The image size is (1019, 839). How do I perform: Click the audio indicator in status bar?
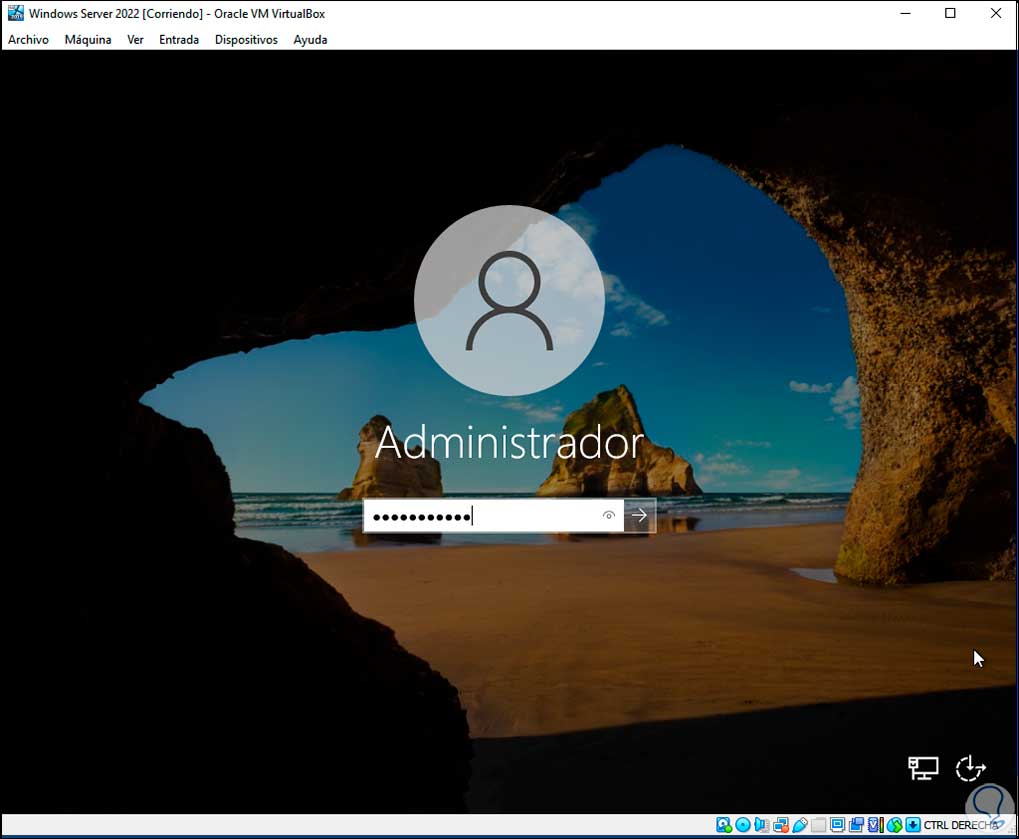click(761, 825)
